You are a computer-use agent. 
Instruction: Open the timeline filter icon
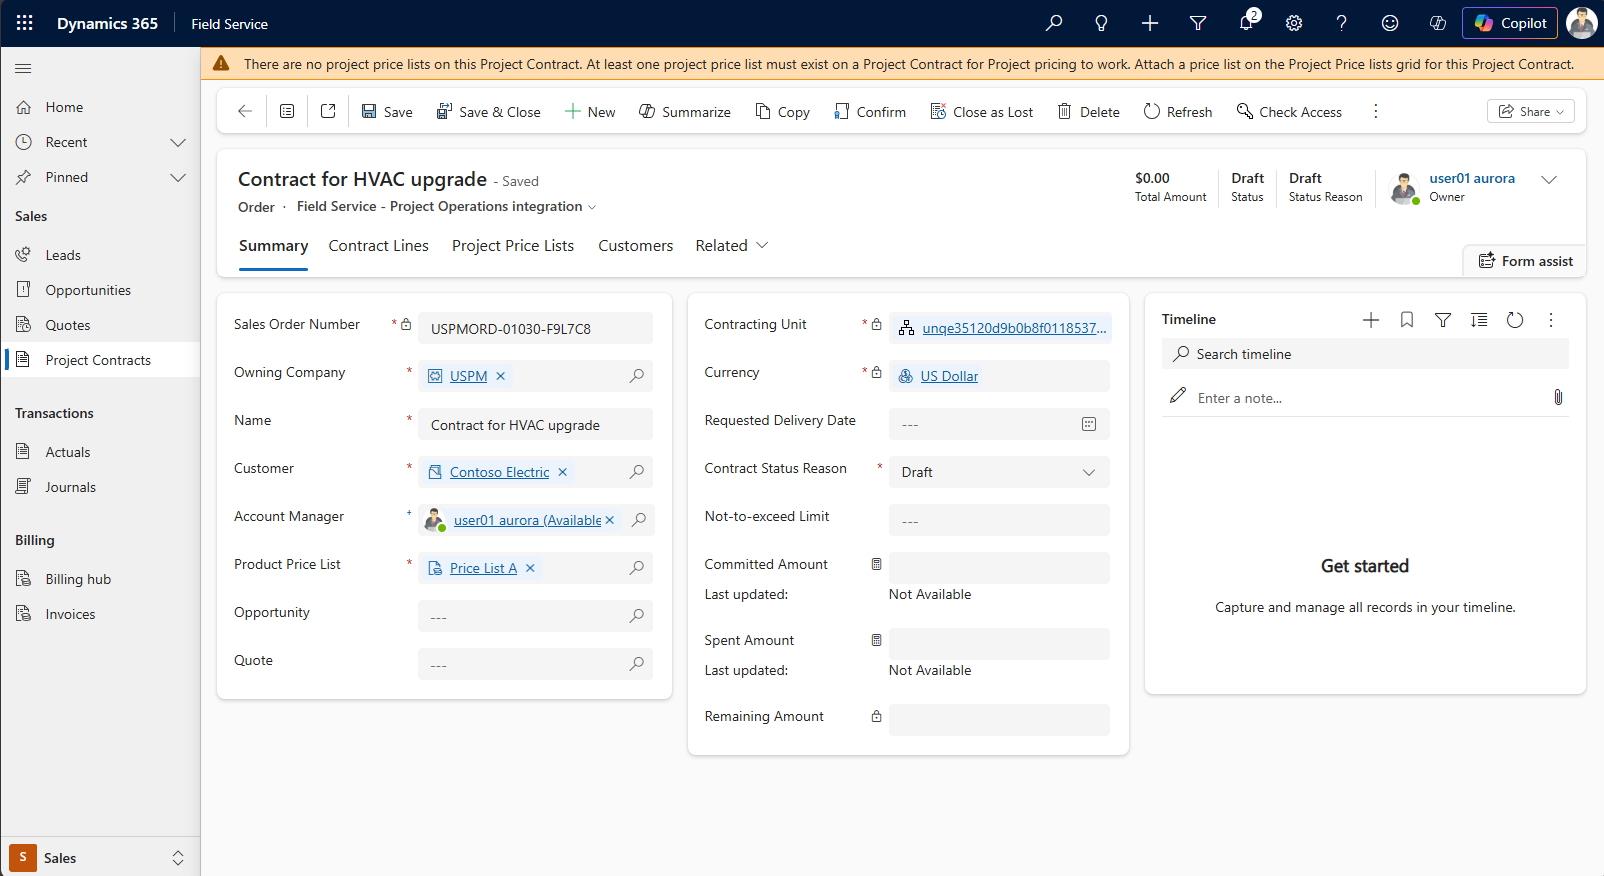pos(1443,320)
